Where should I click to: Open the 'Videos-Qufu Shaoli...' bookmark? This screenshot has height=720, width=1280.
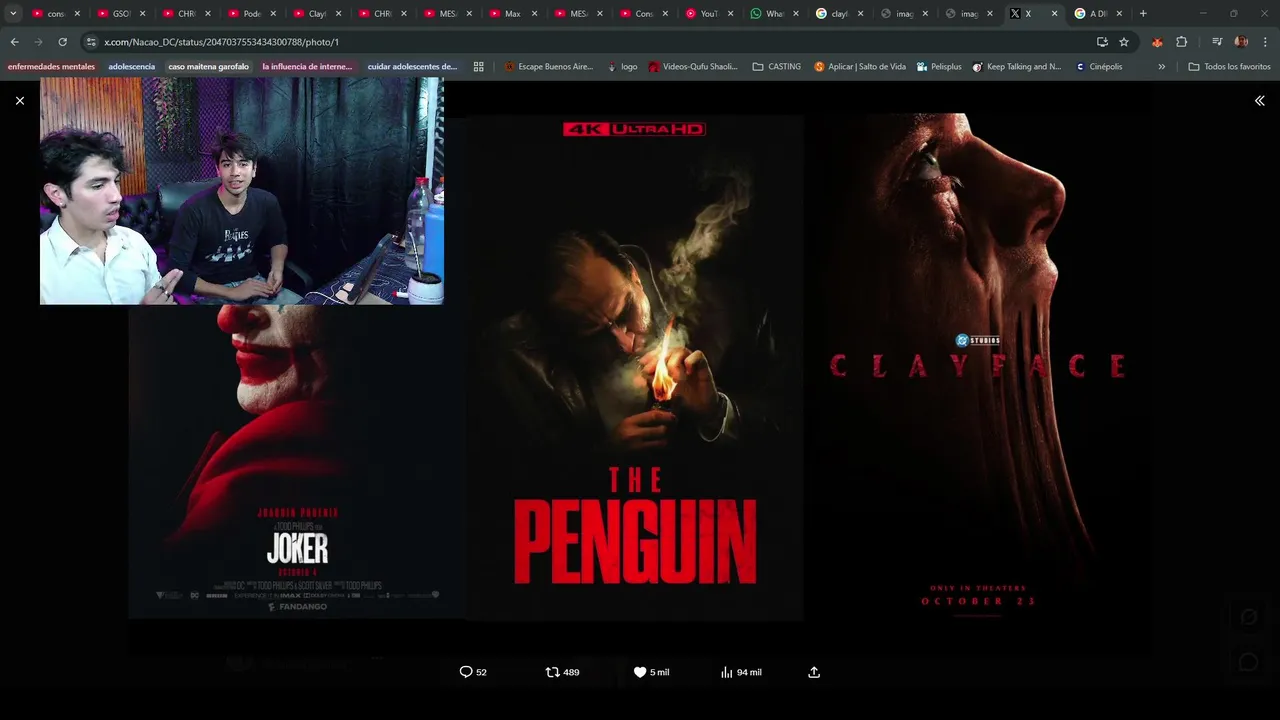click(x=693, y=67)
